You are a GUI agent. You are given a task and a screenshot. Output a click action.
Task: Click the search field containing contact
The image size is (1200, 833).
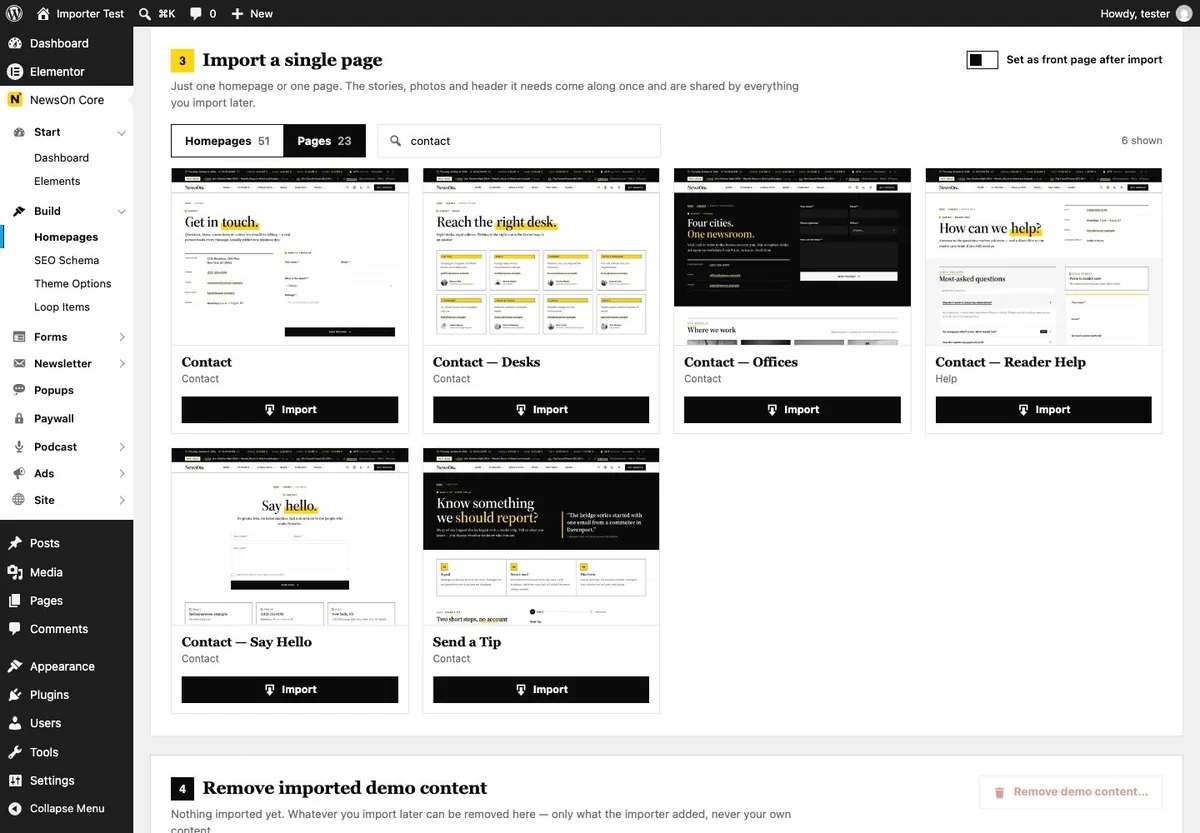tap(519, 141)
